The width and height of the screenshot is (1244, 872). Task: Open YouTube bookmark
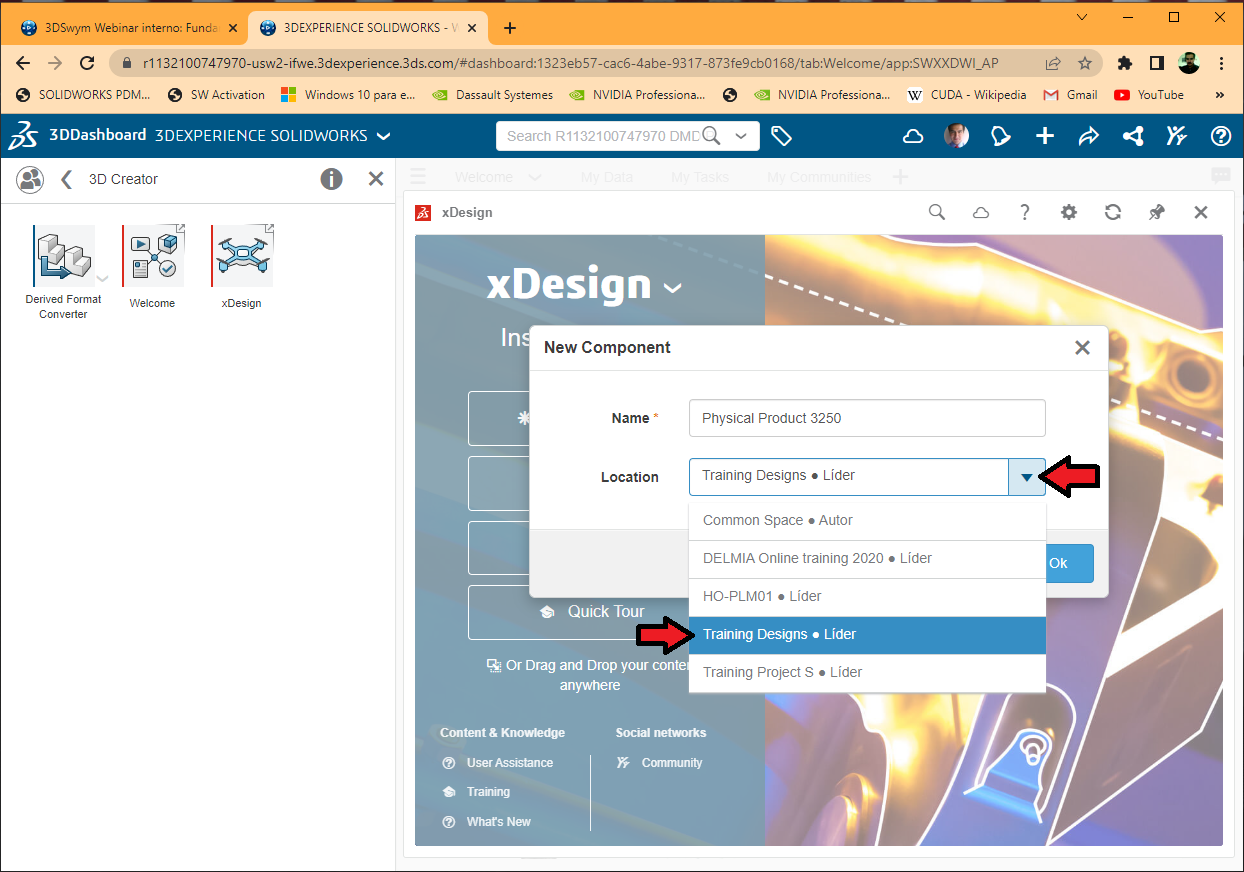click(x=1149, y=95)
